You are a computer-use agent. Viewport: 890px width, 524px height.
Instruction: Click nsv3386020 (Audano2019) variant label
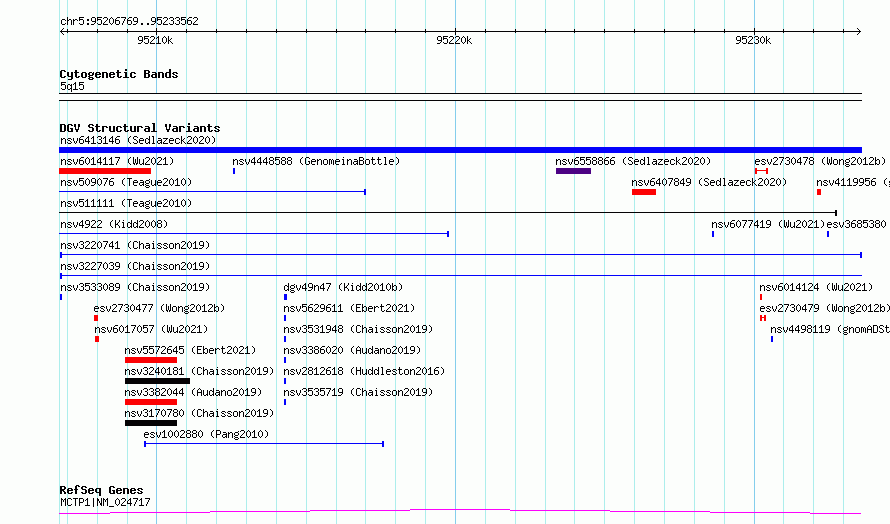coord(352,350)
